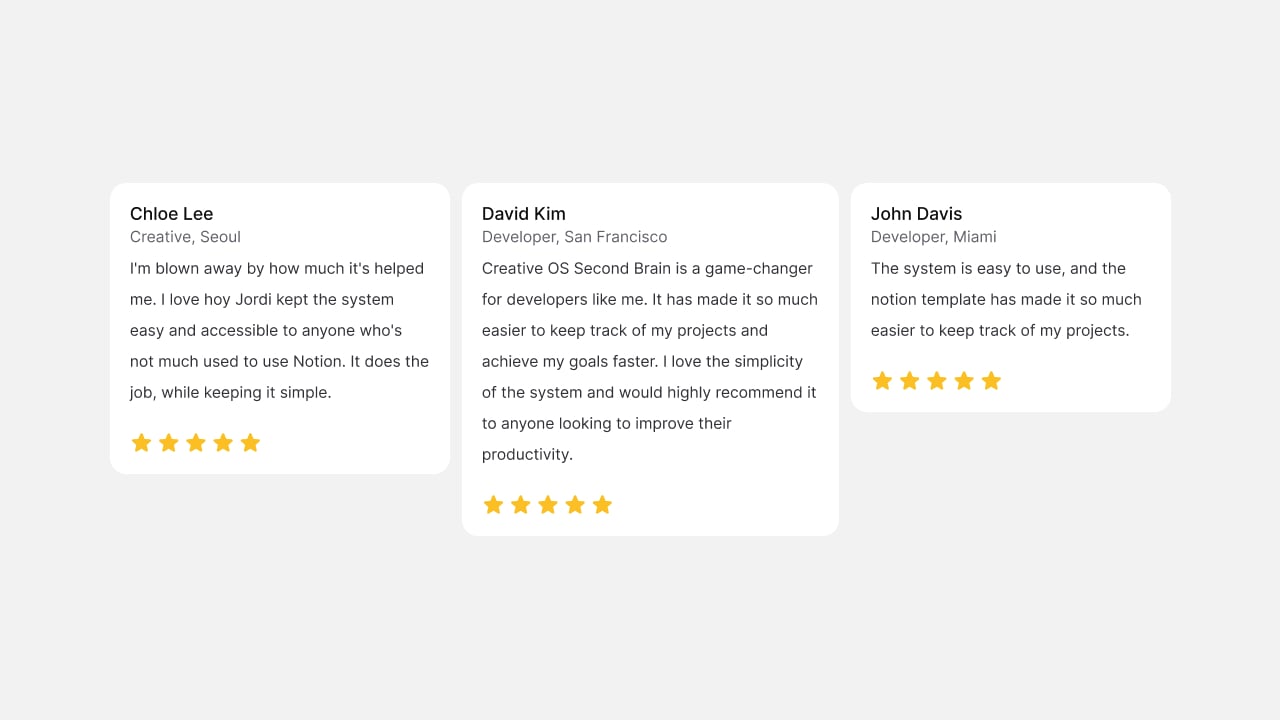
Task: Click David Kim's testimonial paragraph
Action: (x=650, y=361)
